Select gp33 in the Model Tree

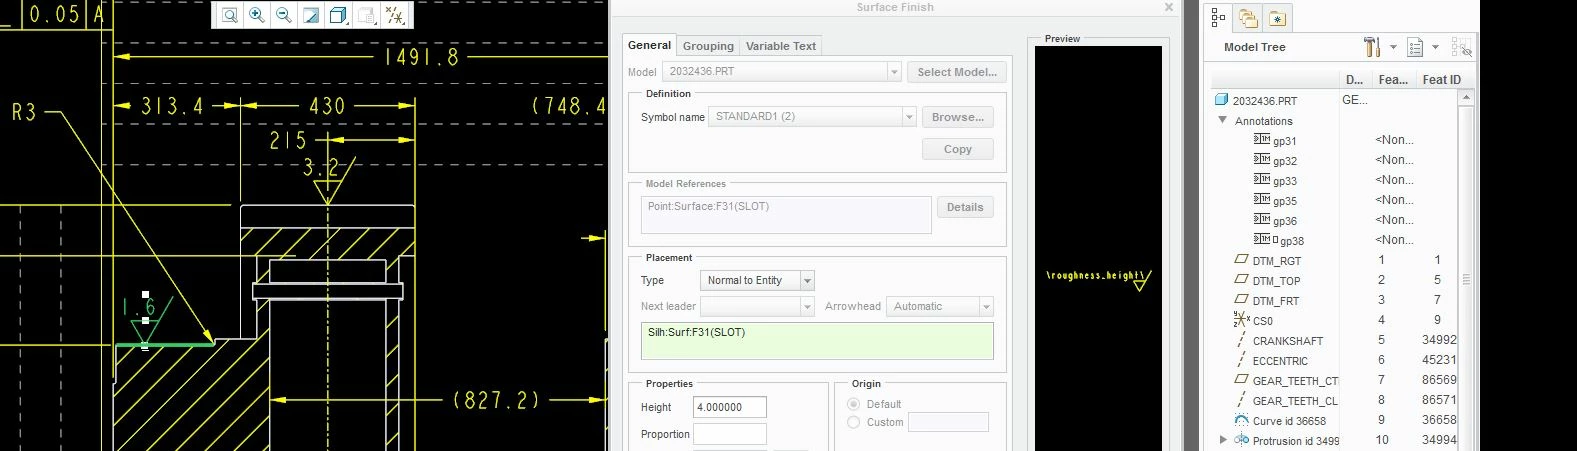pyautogui.click(x=1285, y=180)
